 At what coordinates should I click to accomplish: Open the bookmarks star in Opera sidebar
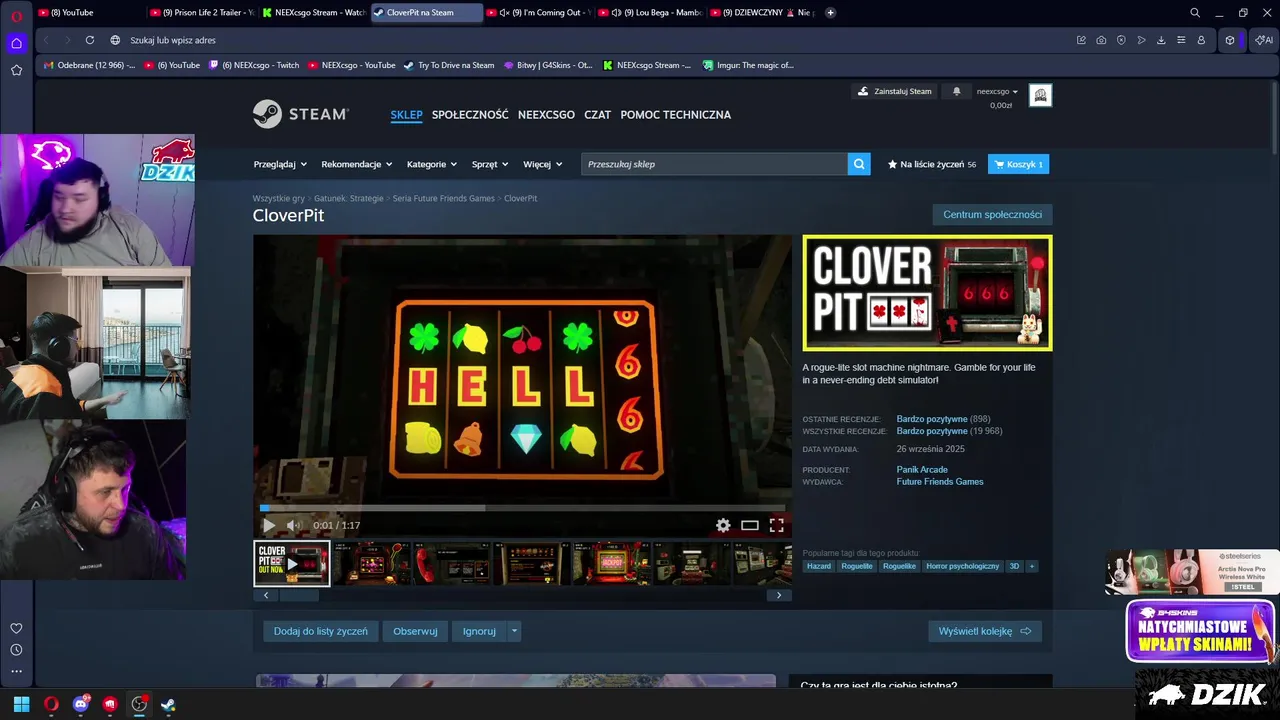pyautogui.click(x=16, y=70)
